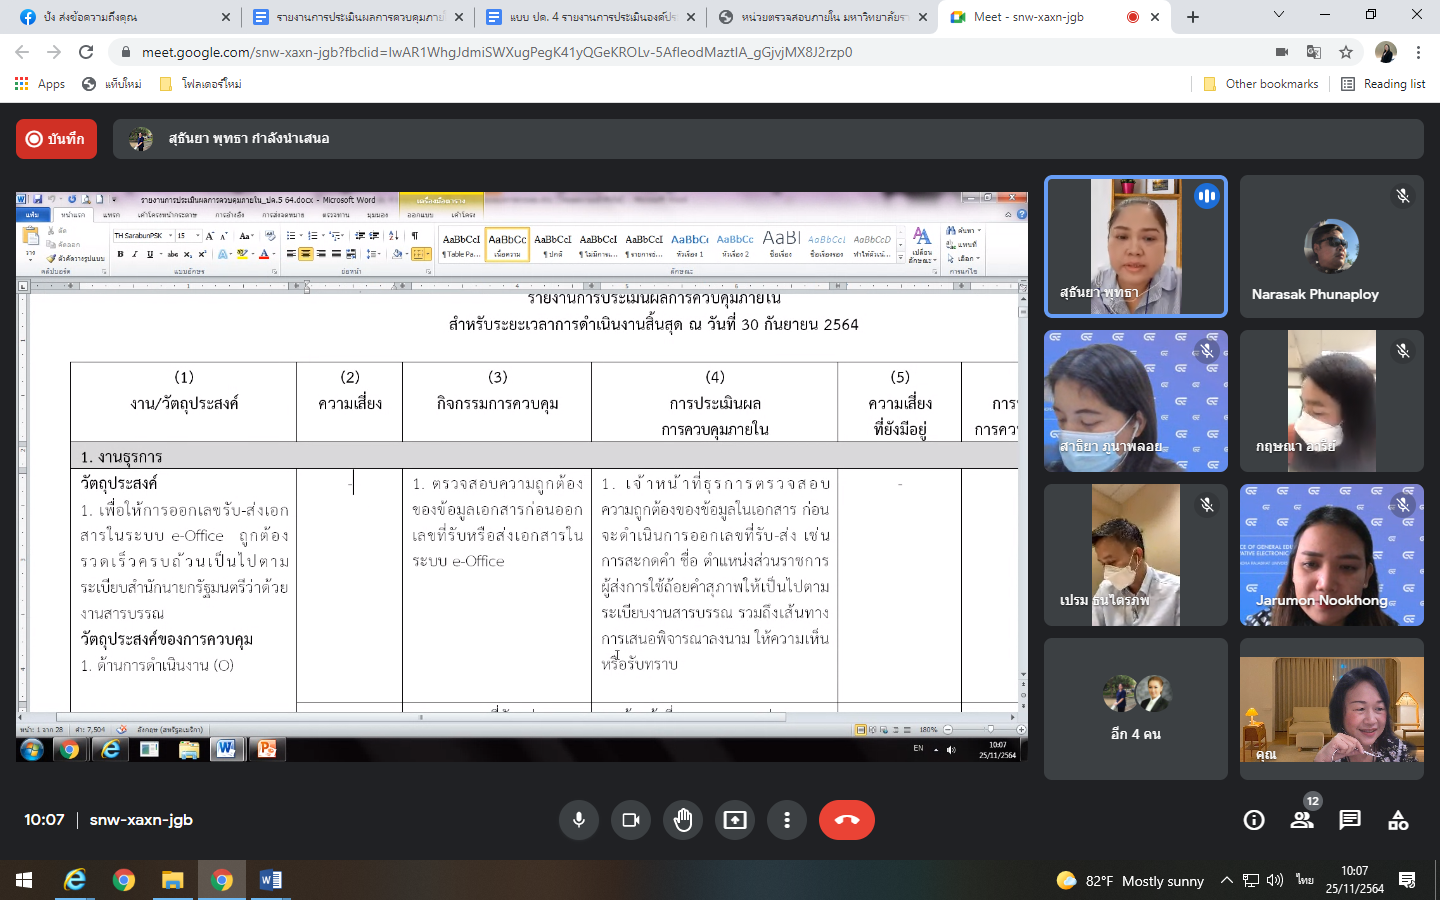Open Word from the Windows taskbar
The image size is (1440, 900).
pos(270,880)
